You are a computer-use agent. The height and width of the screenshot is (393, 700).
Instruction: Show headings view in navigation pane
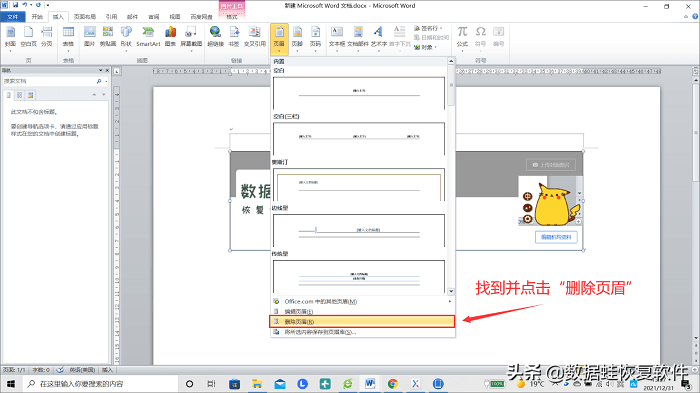pos(9,95)
